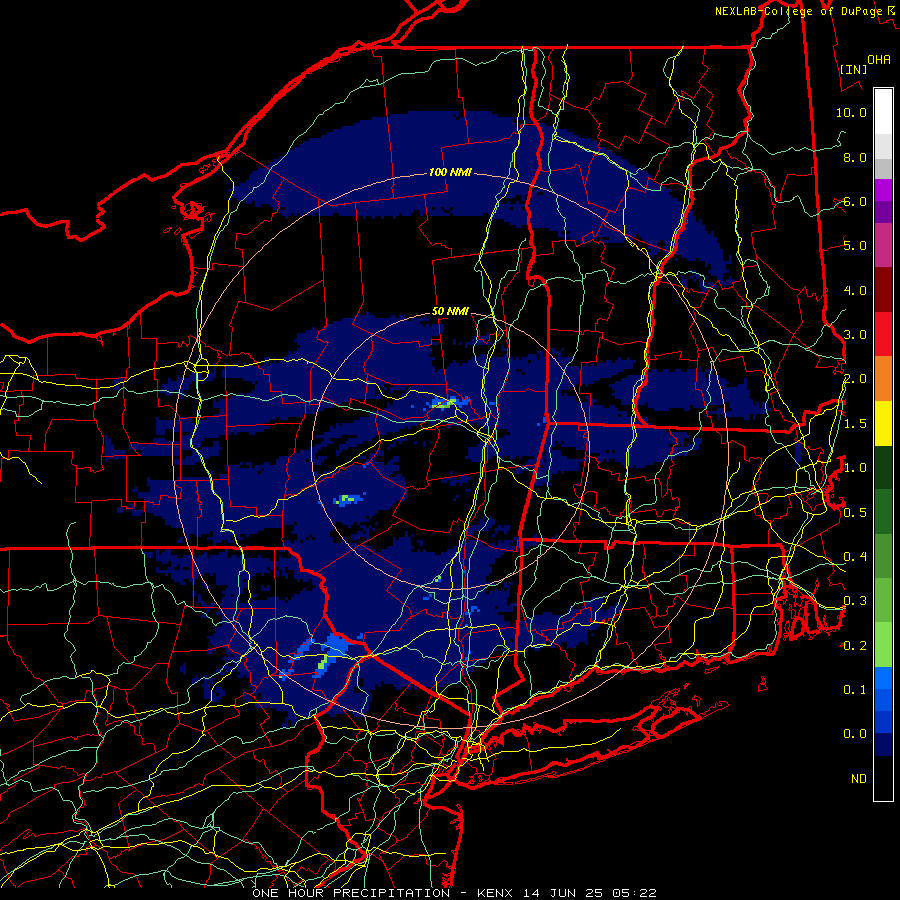Screen dimensions: 900x900
Task: Click the 0.0 legend value
Action: (855, 734)
